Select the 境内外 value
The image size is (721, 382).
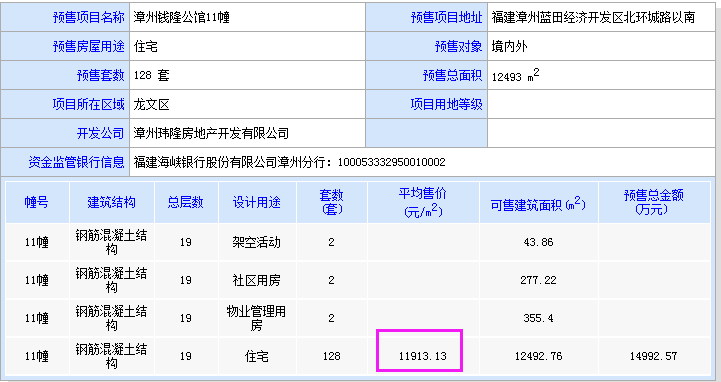click(x=509, y=46)
